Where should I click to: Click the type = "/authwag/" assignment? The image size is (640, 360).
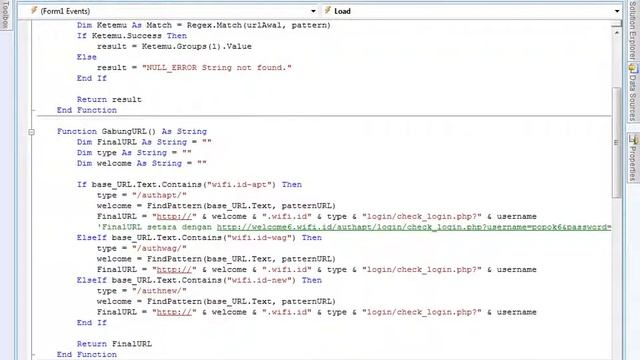coord(142,248)
